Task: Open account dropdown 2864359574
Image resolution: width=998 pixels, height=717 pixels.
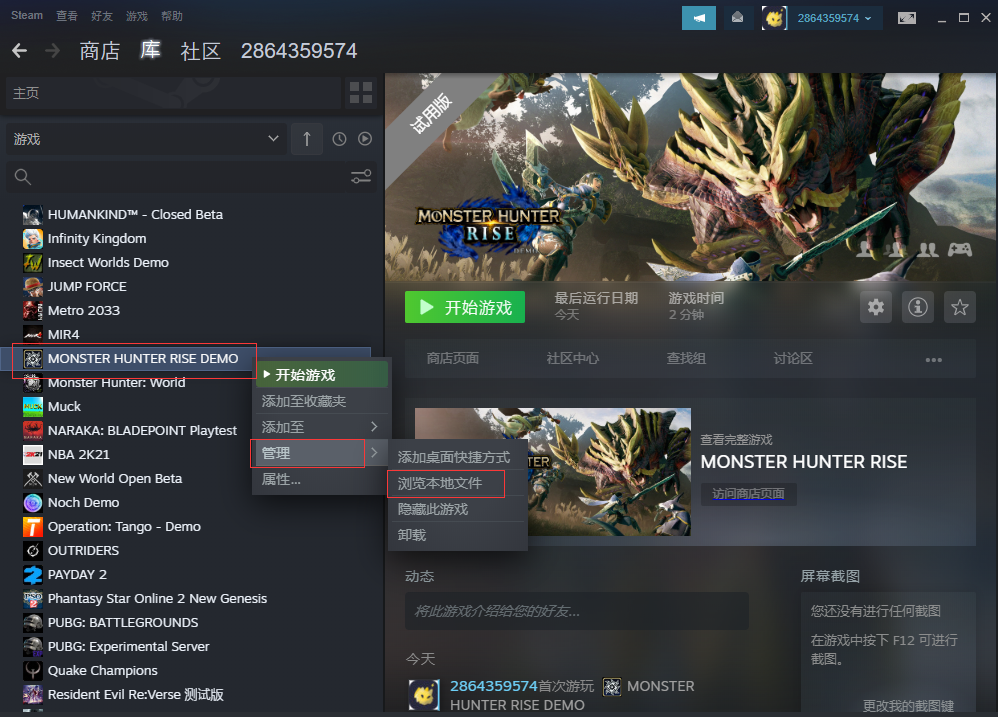Action: click(x=834, y=18)
